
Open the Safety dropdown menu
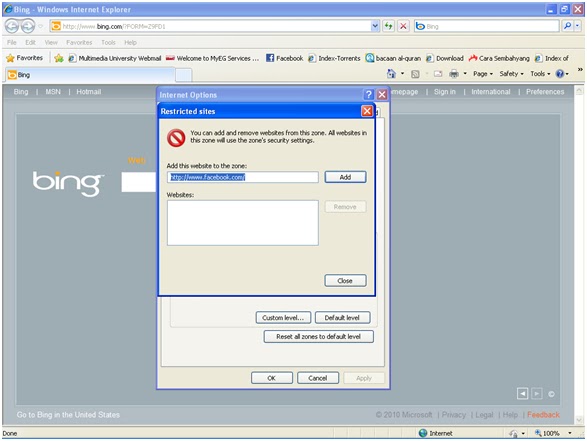pyautogui.click(x=511, y=74)
